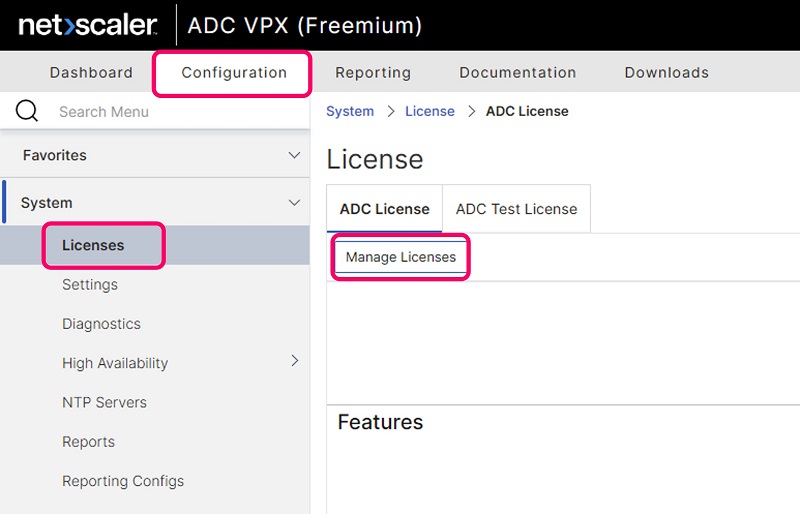
Task: Switch to the Reporting tab
Action: pyautogui.click(x=373, y=72)
